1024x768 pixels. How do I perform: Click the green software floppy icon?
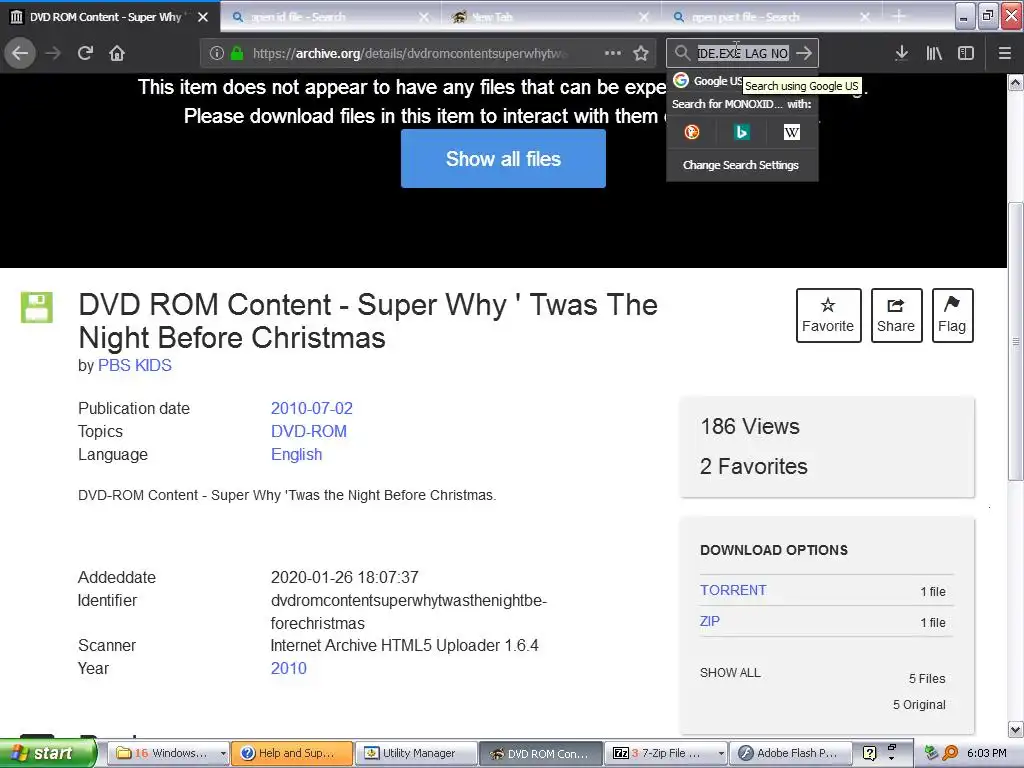[x=37, y=308]
